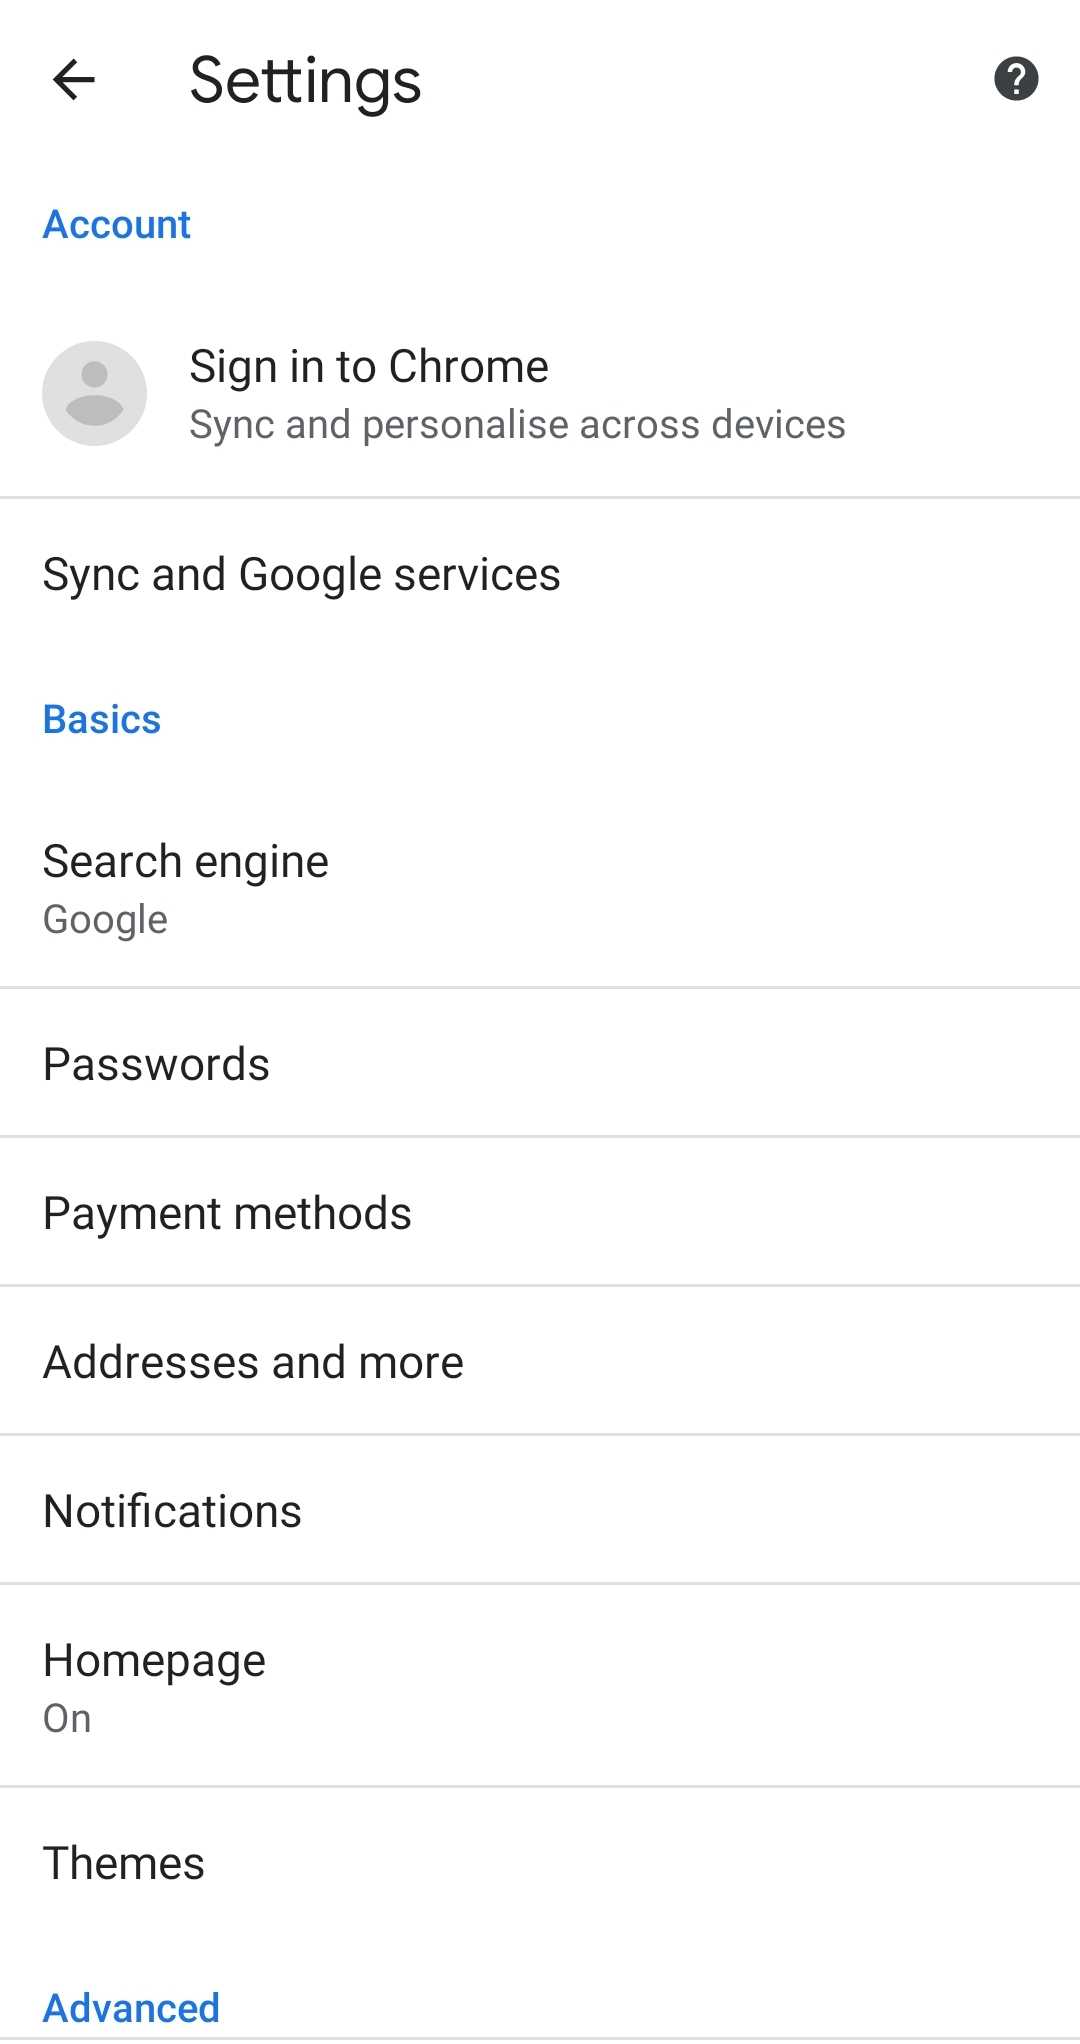Screen dimensions: 1080x2044
Task: Tap the grey profile avatar icon
Action: click(x=94, y=393)
